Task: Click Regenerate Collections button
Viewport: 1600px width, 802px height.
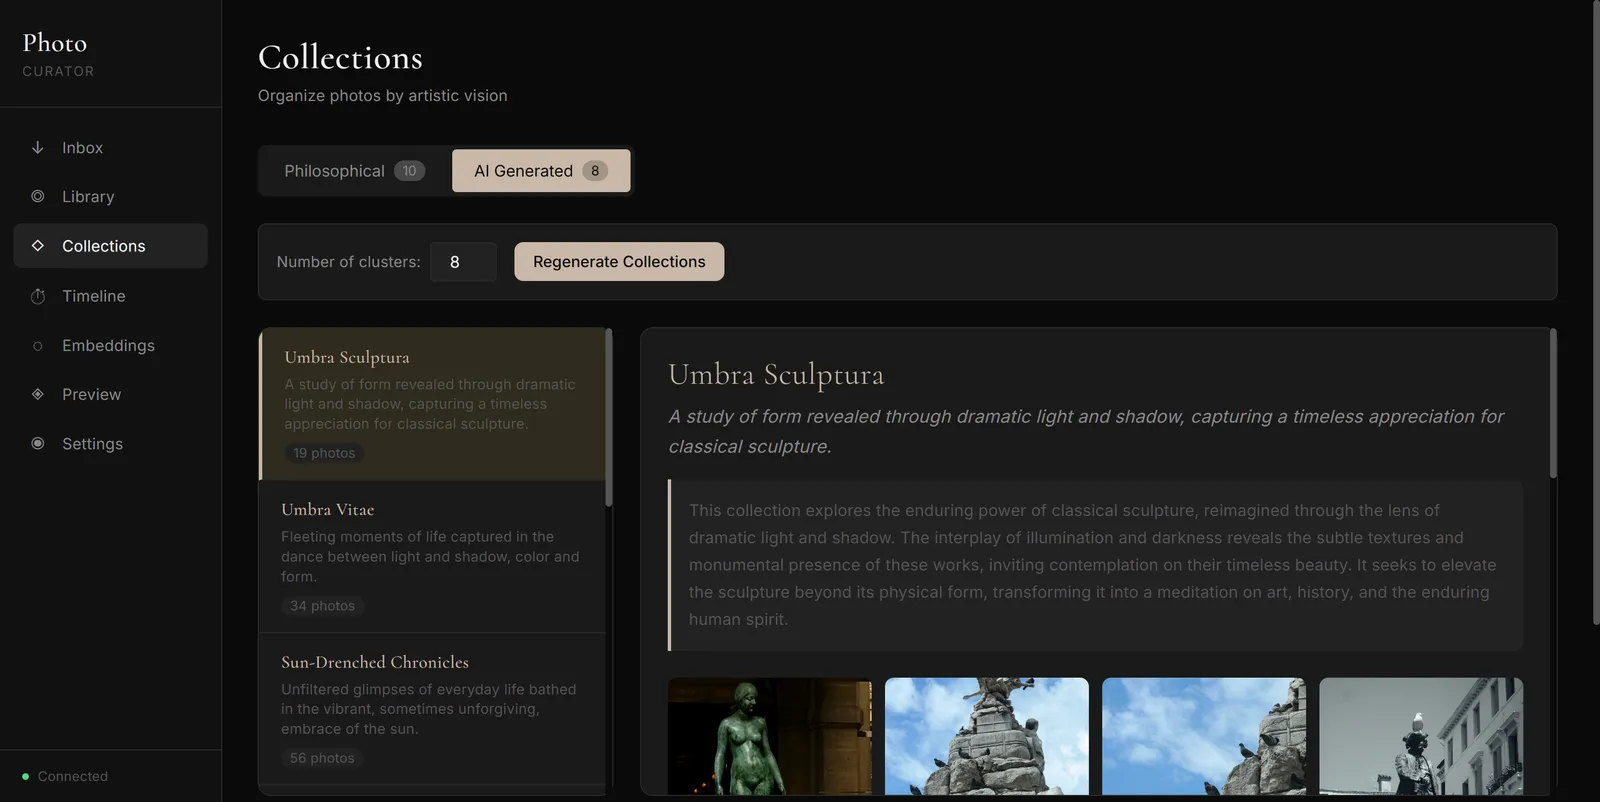Action: click(619, 262)
